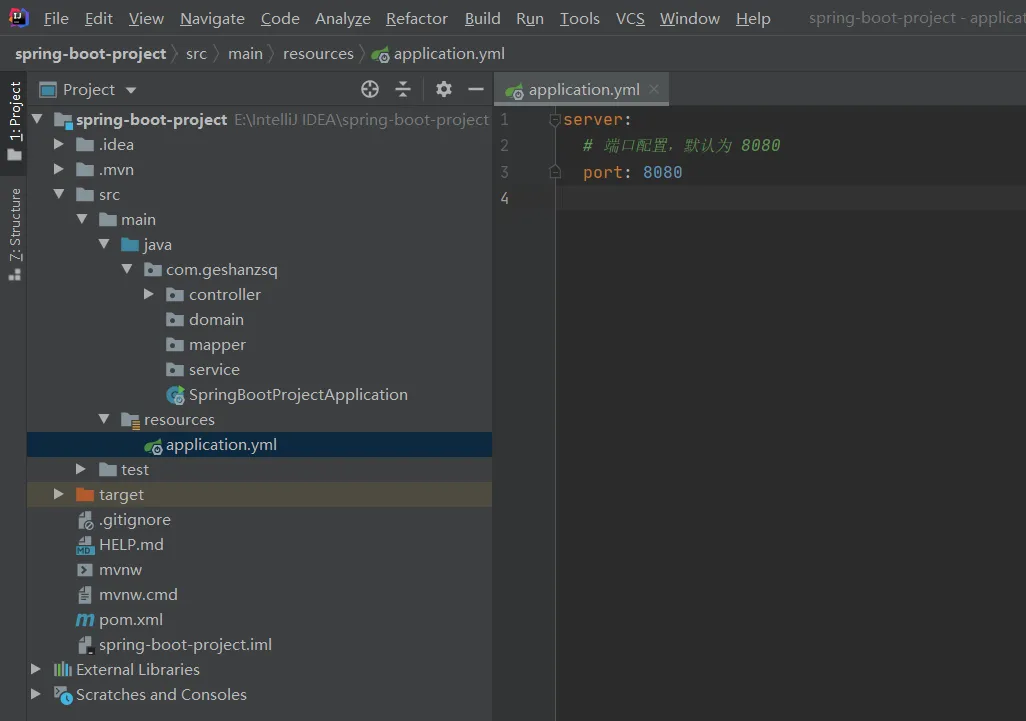The image size is (1026, 721).
Task: Click the domain package icon
Action: [x=175, y=320]
